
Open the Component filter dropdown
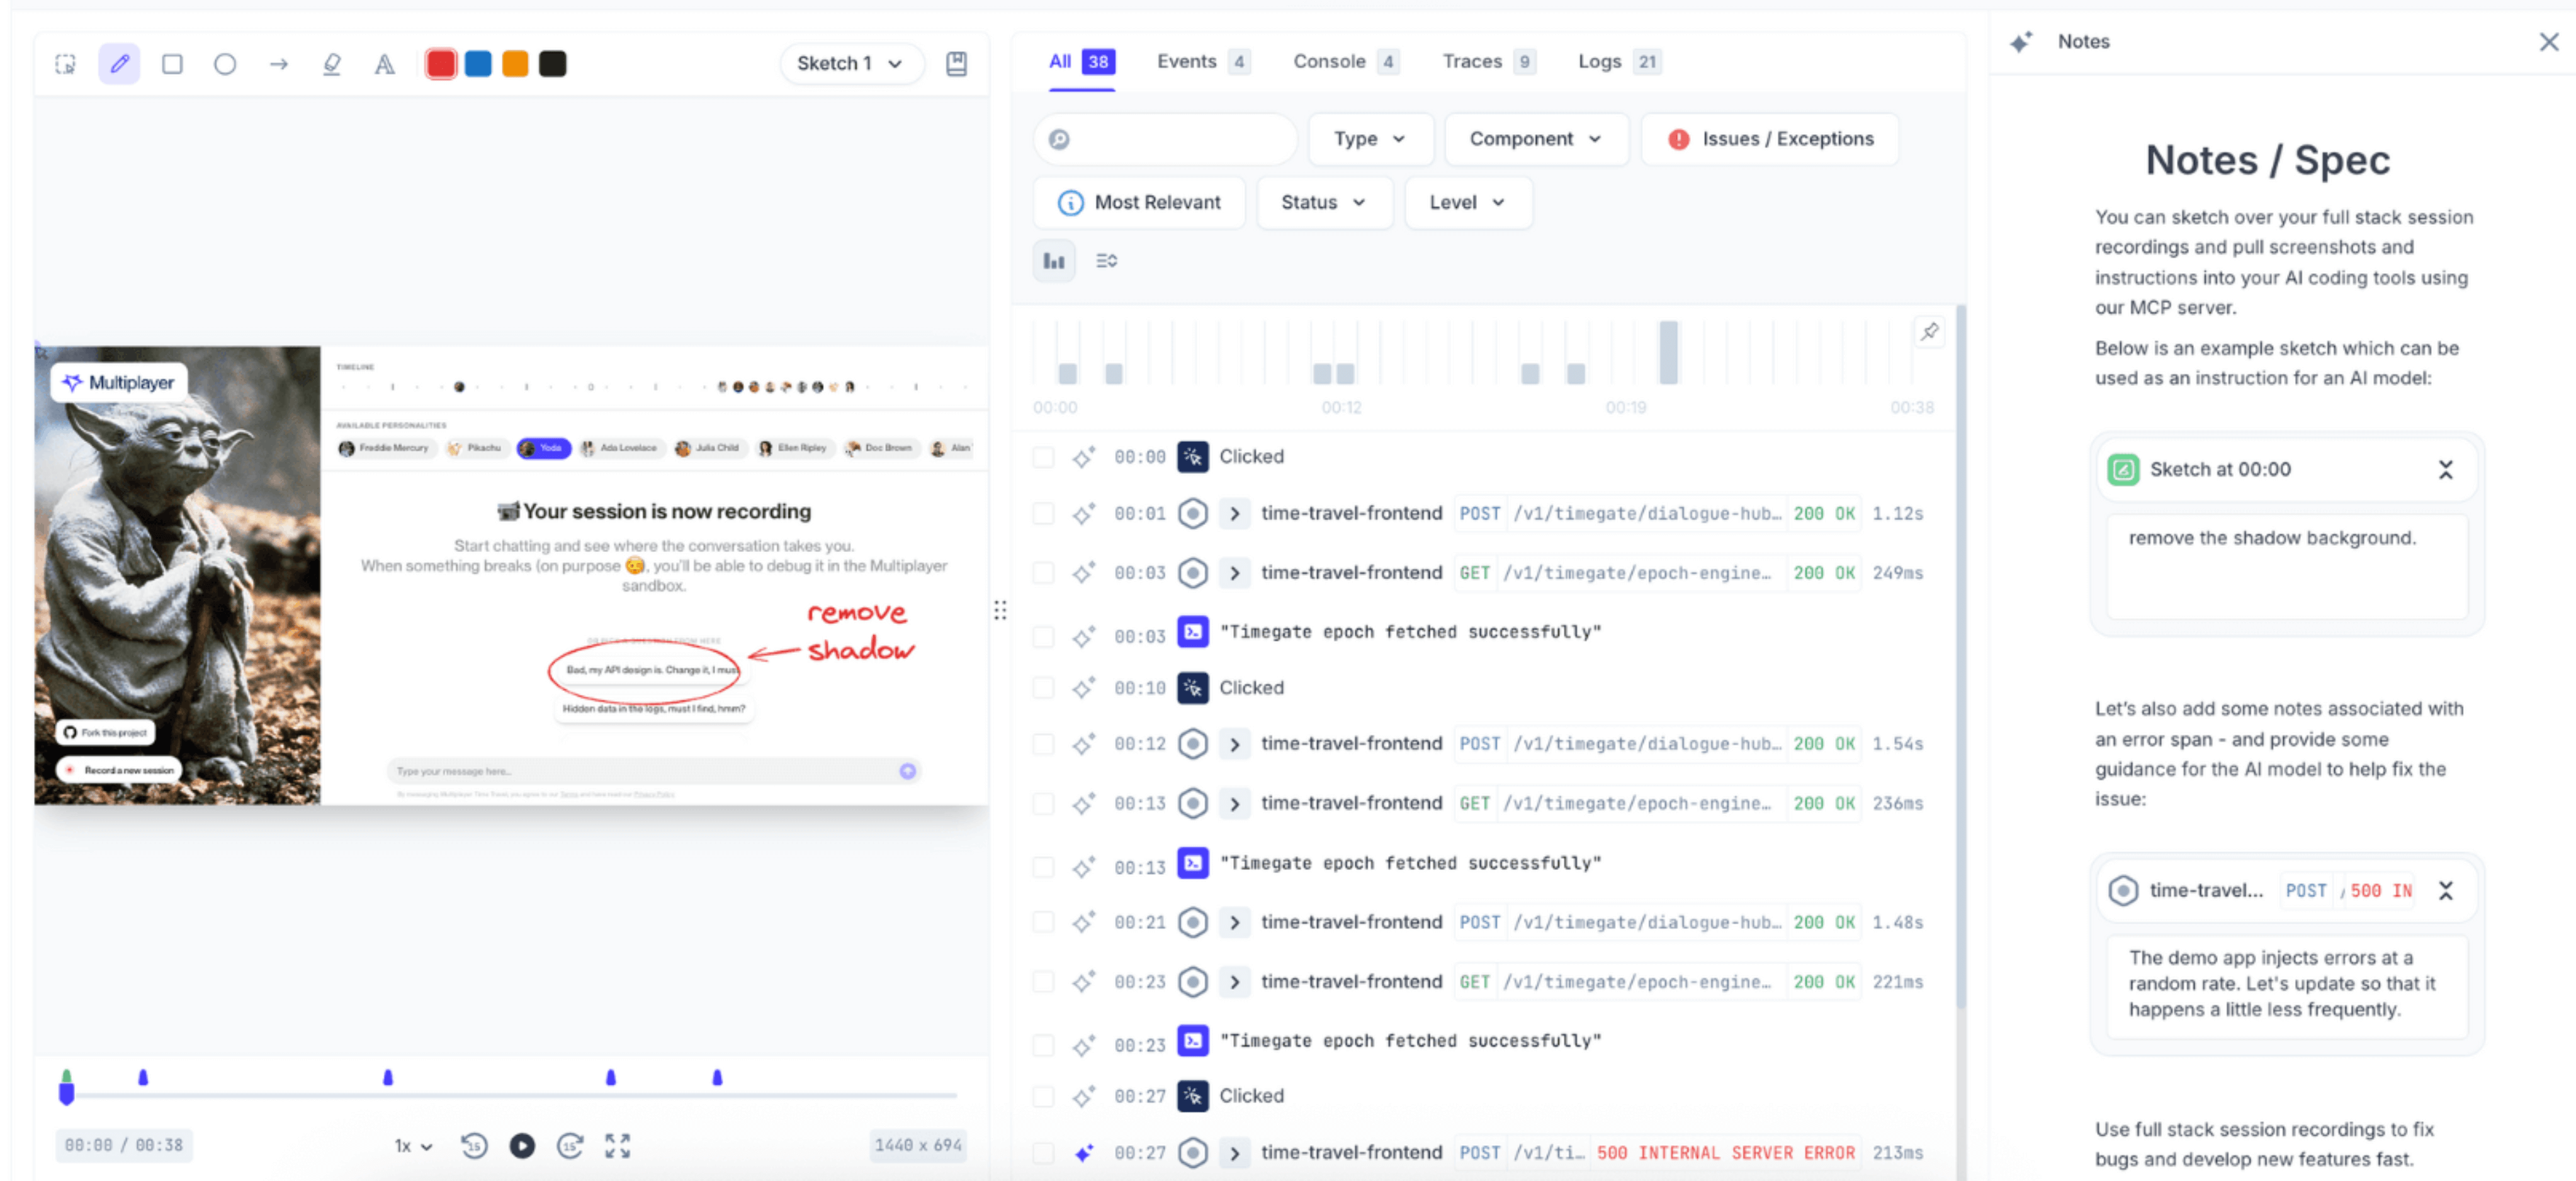click(1534, 139)
